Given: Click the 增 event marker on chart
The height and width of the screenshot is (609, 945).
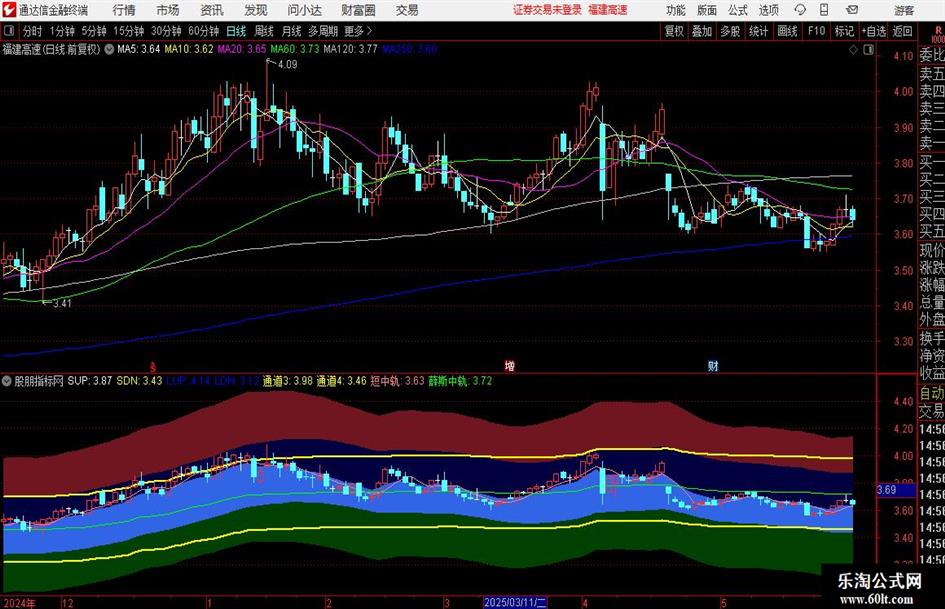Looking at the screenshot, I should (510, 365).
